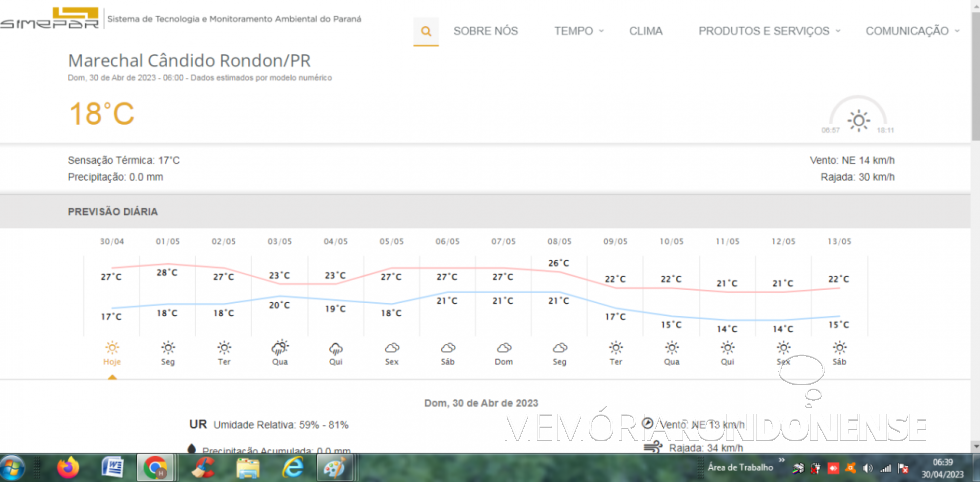980x482 pixels.
Task: Click the volume speaker tray icon
Action: click(867, 468)
